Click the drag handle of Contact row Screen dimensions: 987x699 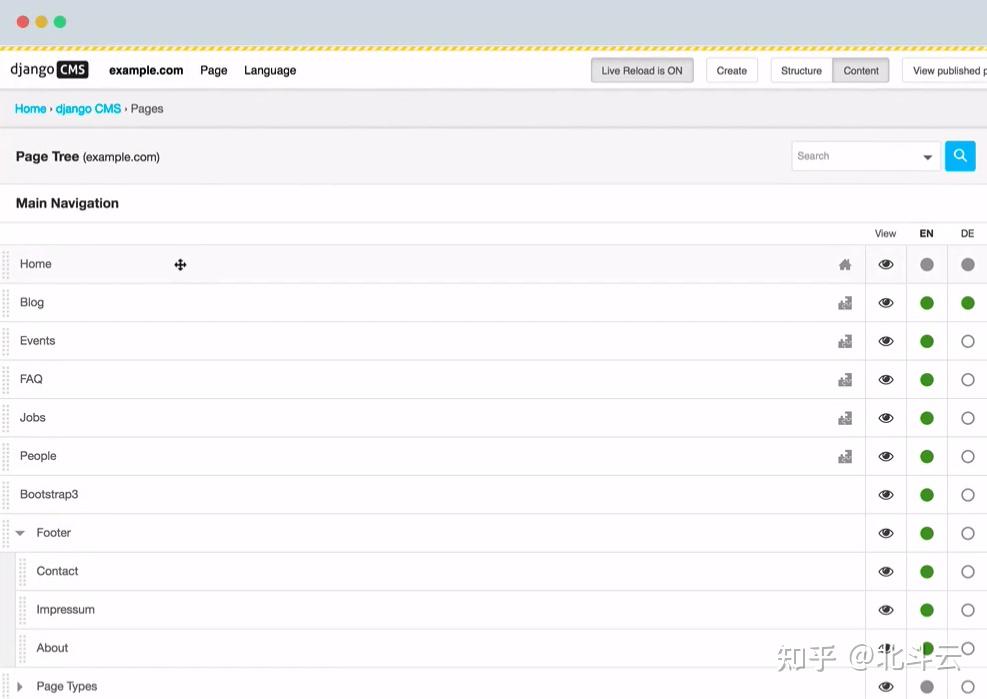(22, 572)
